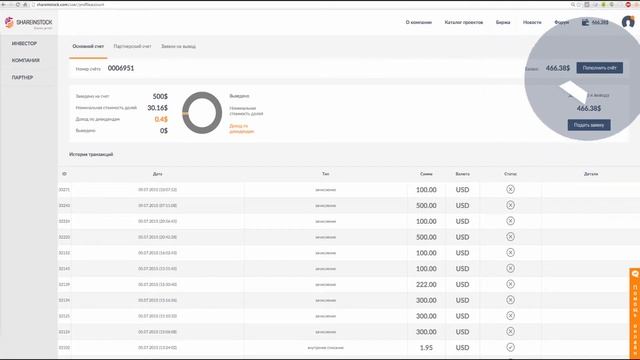Click the checkmark status icon in 1.95 row
Image resolution: width=640 pixels, height=360 pixels.
pos(510,347)
